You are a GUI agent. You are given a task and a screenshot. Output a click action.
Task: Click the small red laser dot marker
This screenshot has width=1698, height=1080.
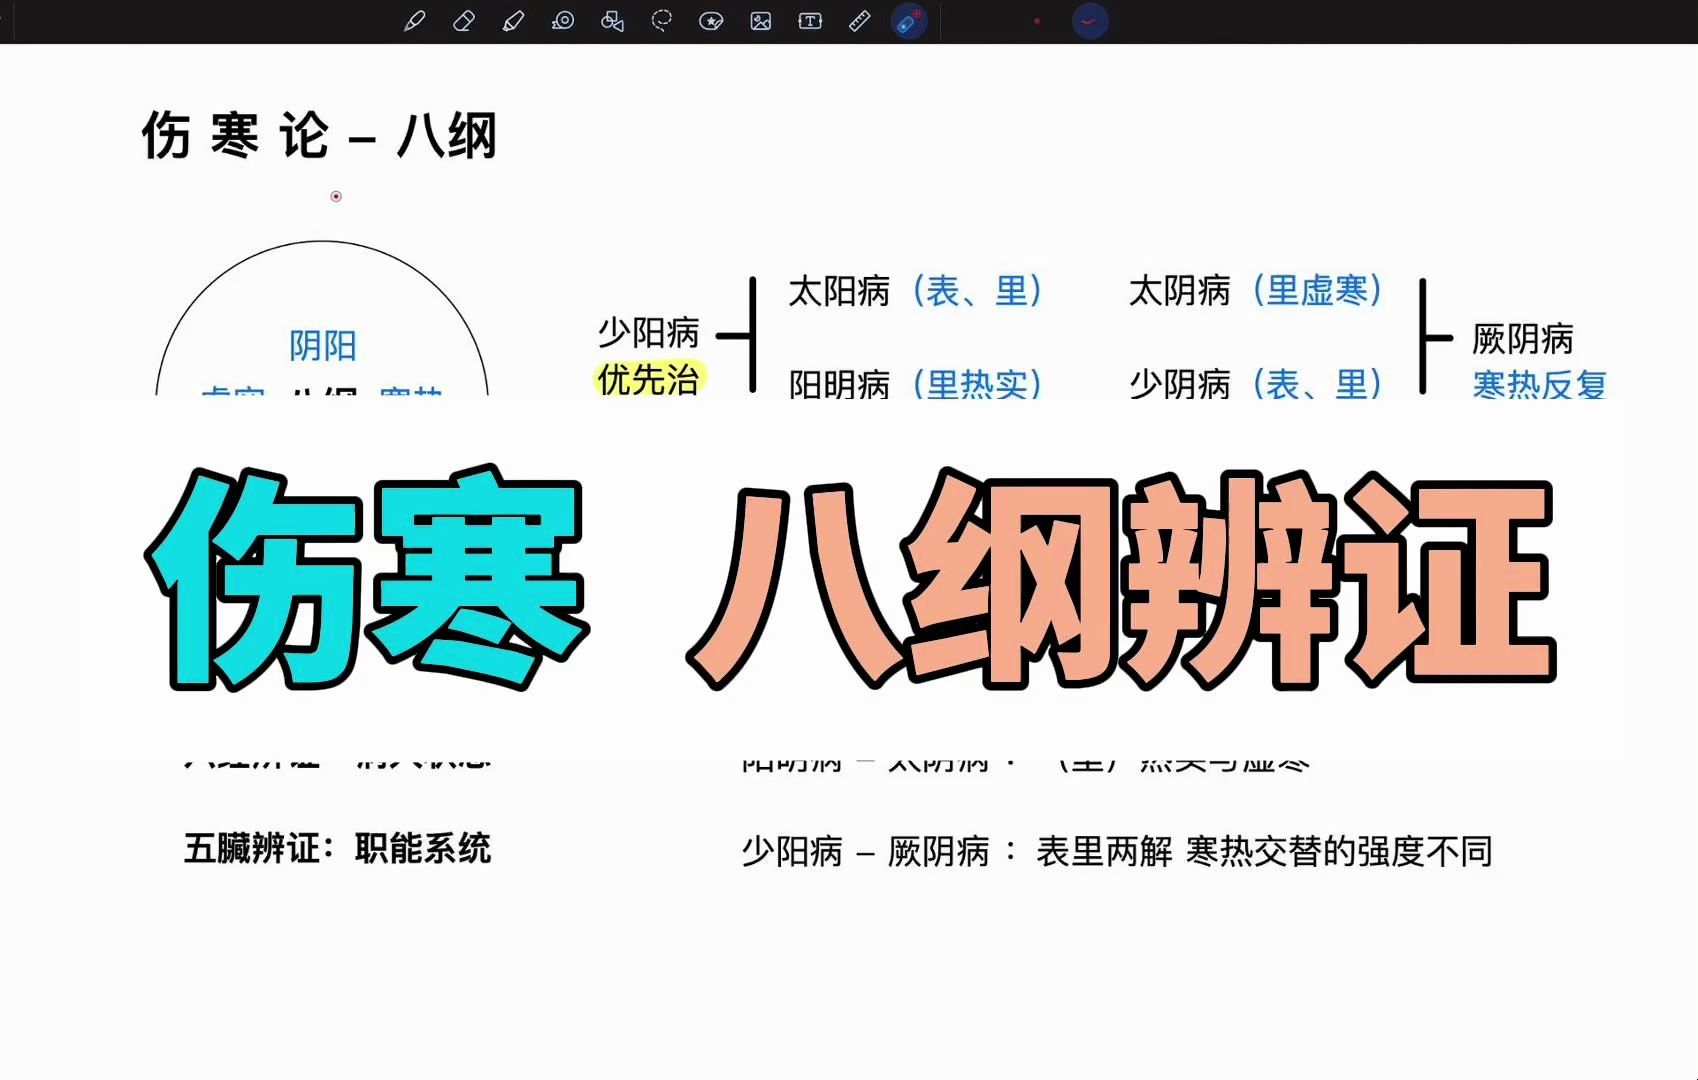tap(336, 196)
